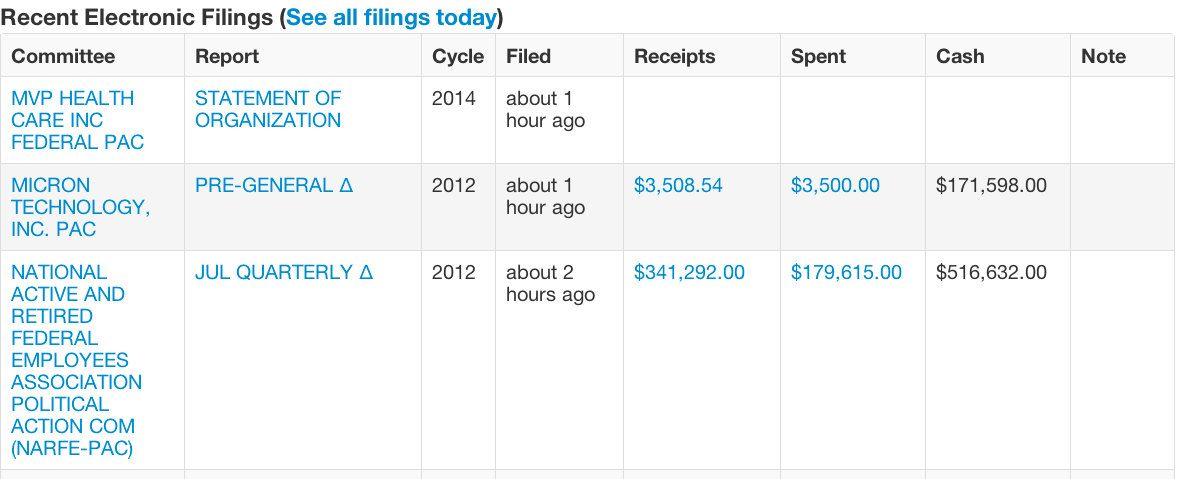Open MVP Health Care Inc Federal PAC committee
The width and height of the screenshot is (1185, 479).
72,120
